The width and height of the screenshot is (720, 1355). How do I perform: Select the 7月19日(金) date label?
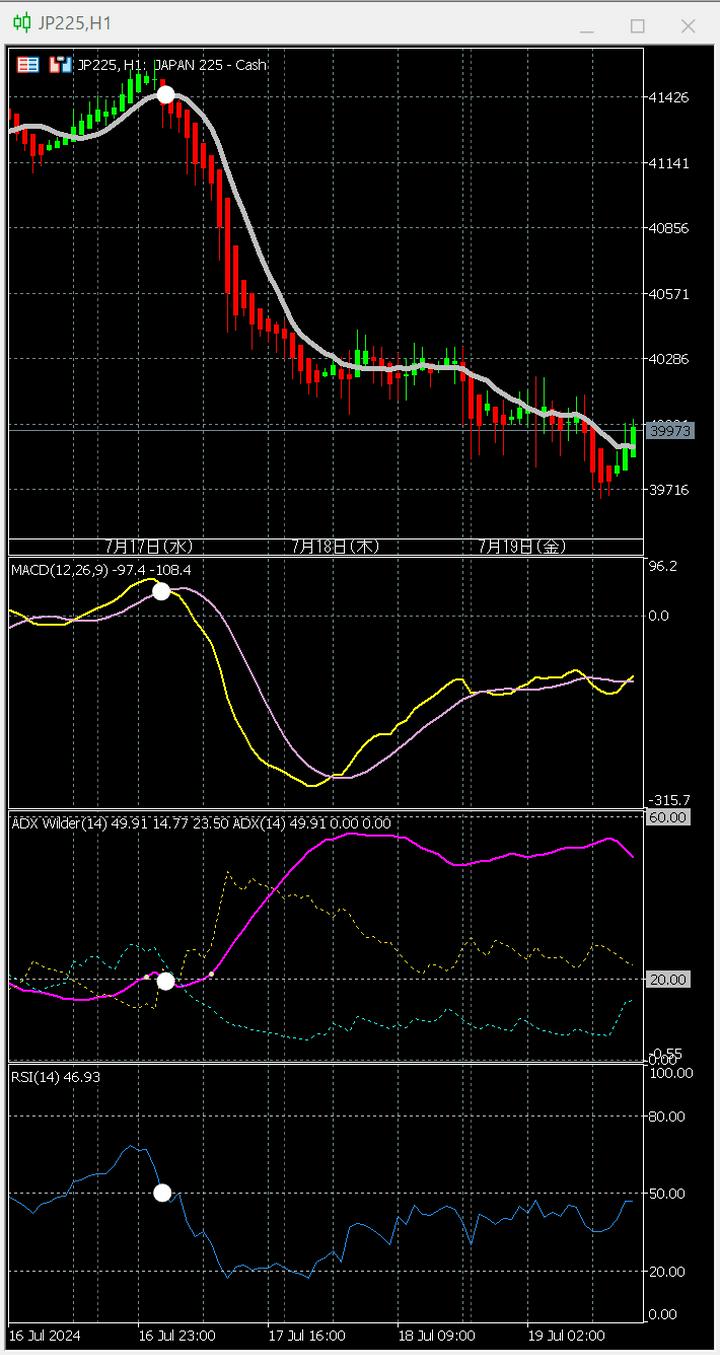[x=522, y=546]
